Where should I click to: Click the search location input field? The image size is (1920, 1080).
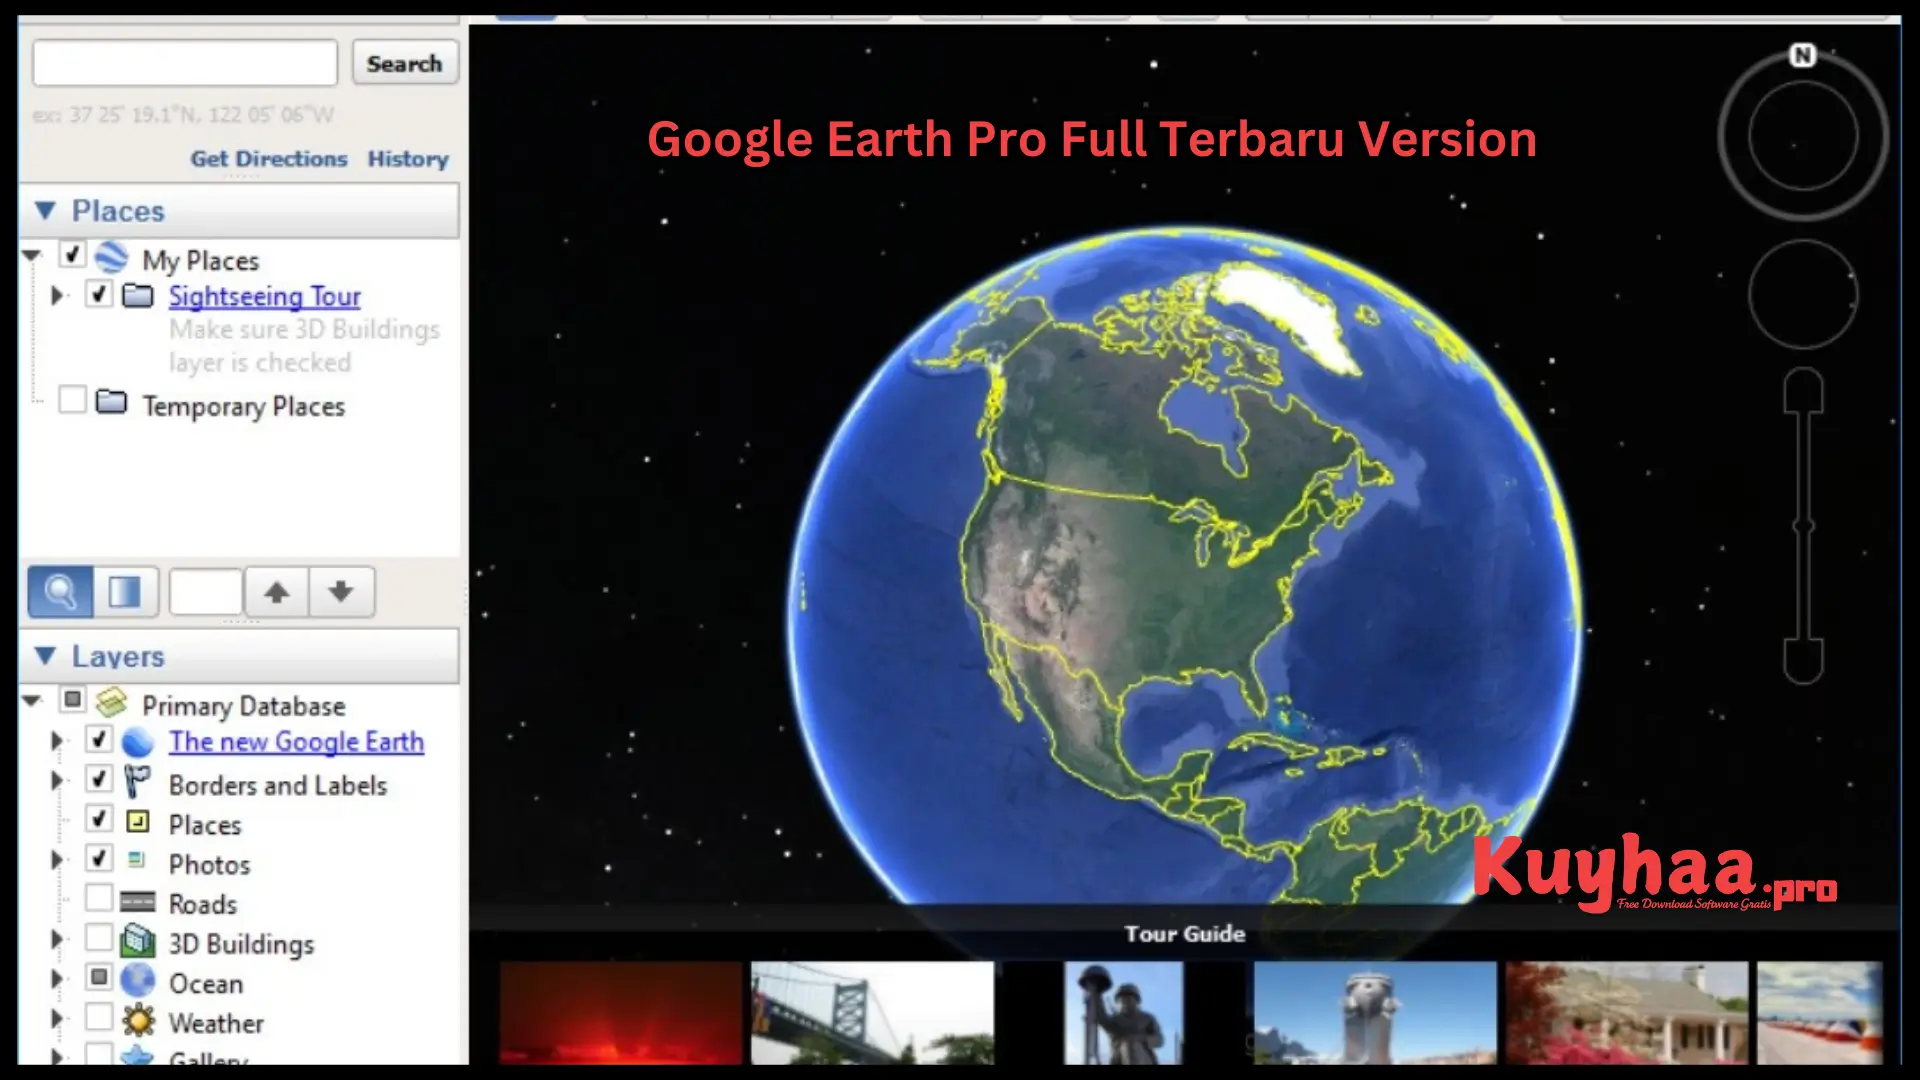[x=185, y=63]
